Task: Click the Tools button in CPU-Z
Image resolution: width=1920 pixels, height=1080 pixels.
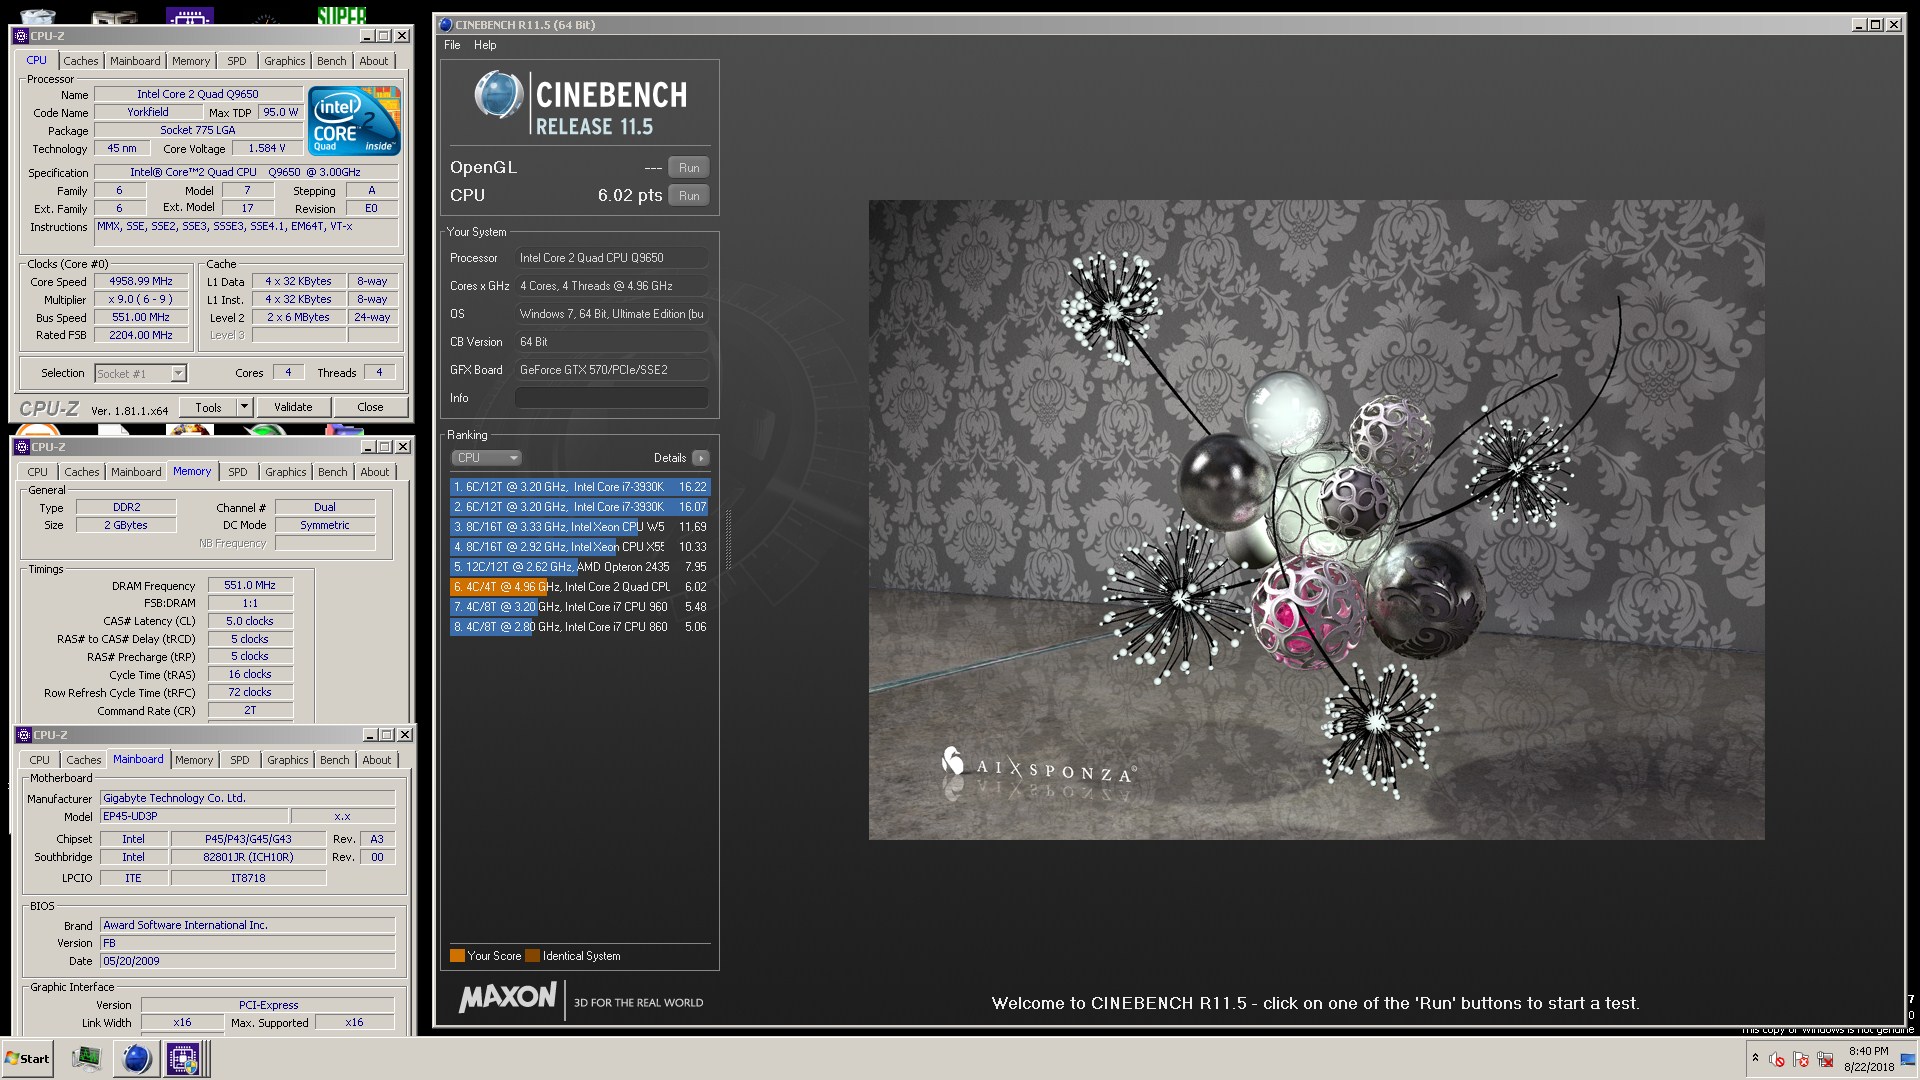Action: pos(208,407)
